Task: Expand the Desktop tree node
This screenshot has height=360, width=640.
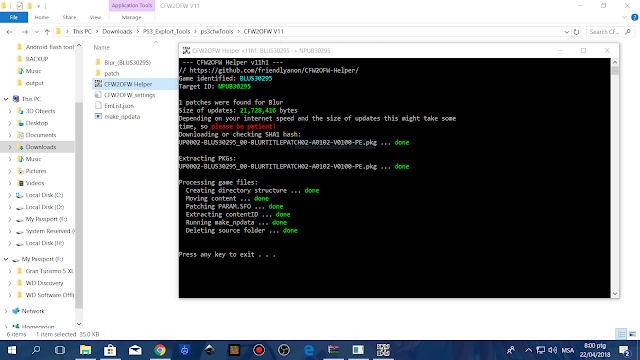Action: (10, 123)
